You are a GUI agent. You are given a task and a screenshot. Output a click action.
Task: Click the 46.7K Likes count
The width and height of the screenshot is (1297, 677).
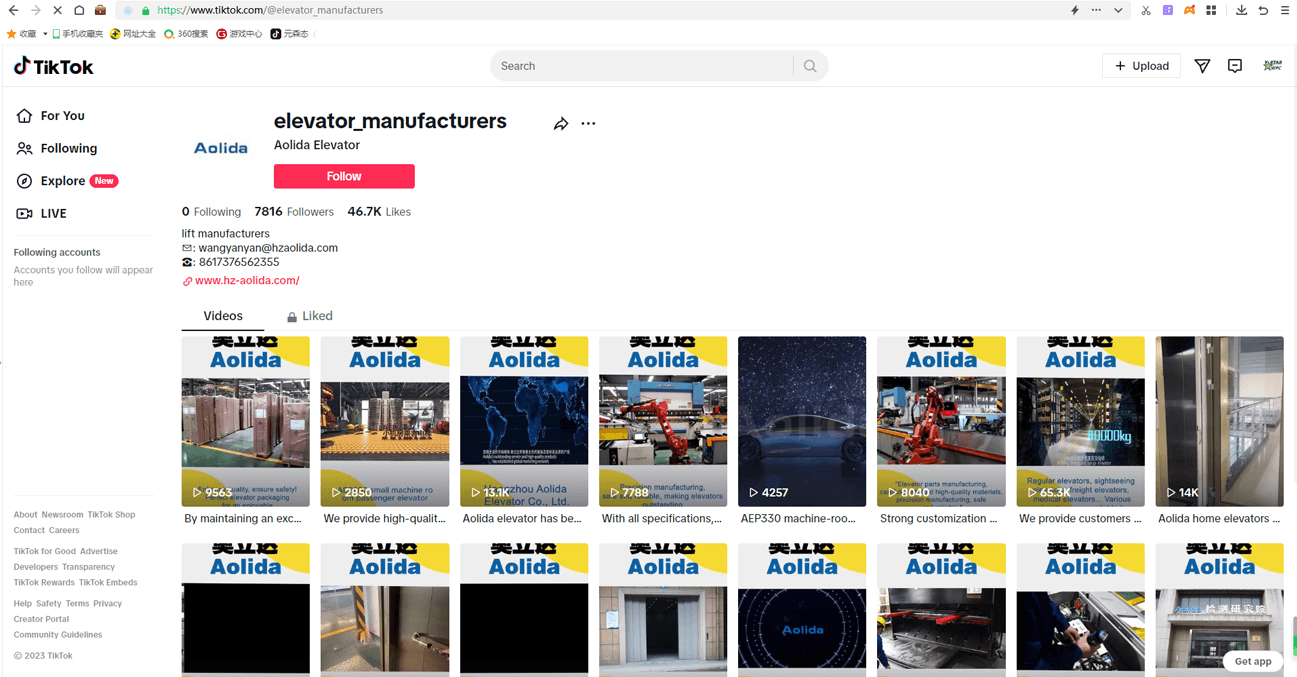pyautogui.click(x=379, y=212)
